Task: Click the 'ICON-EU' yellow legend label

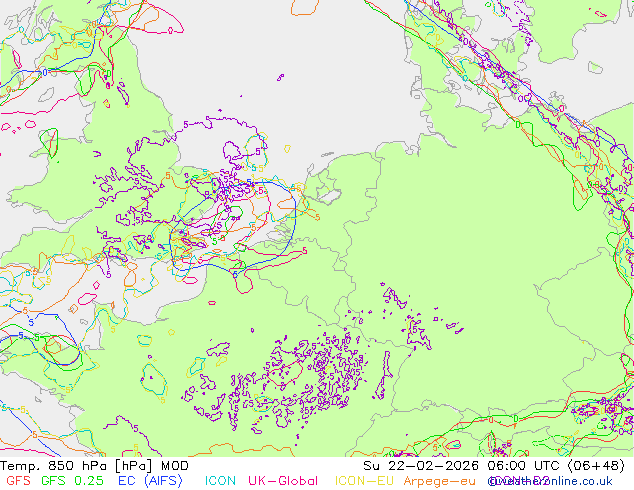Action: 364,481
